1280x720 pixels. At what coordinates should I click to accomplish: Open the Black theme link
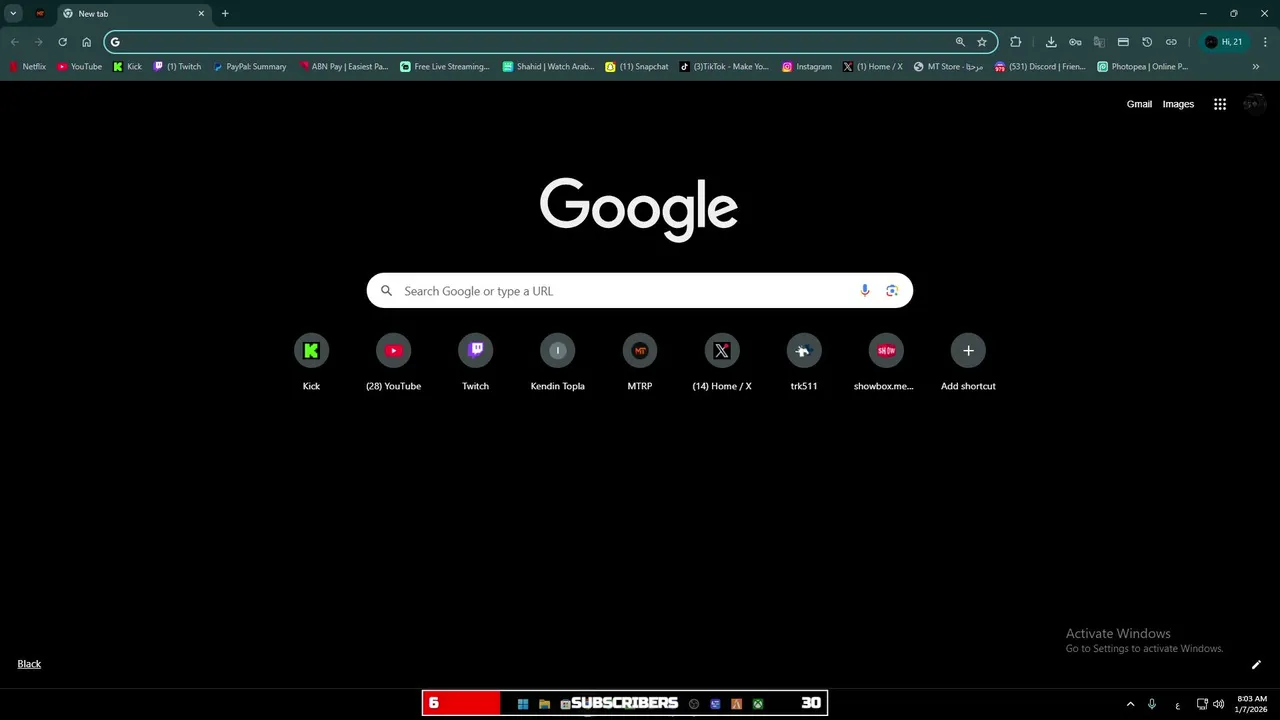click(29, 664)
